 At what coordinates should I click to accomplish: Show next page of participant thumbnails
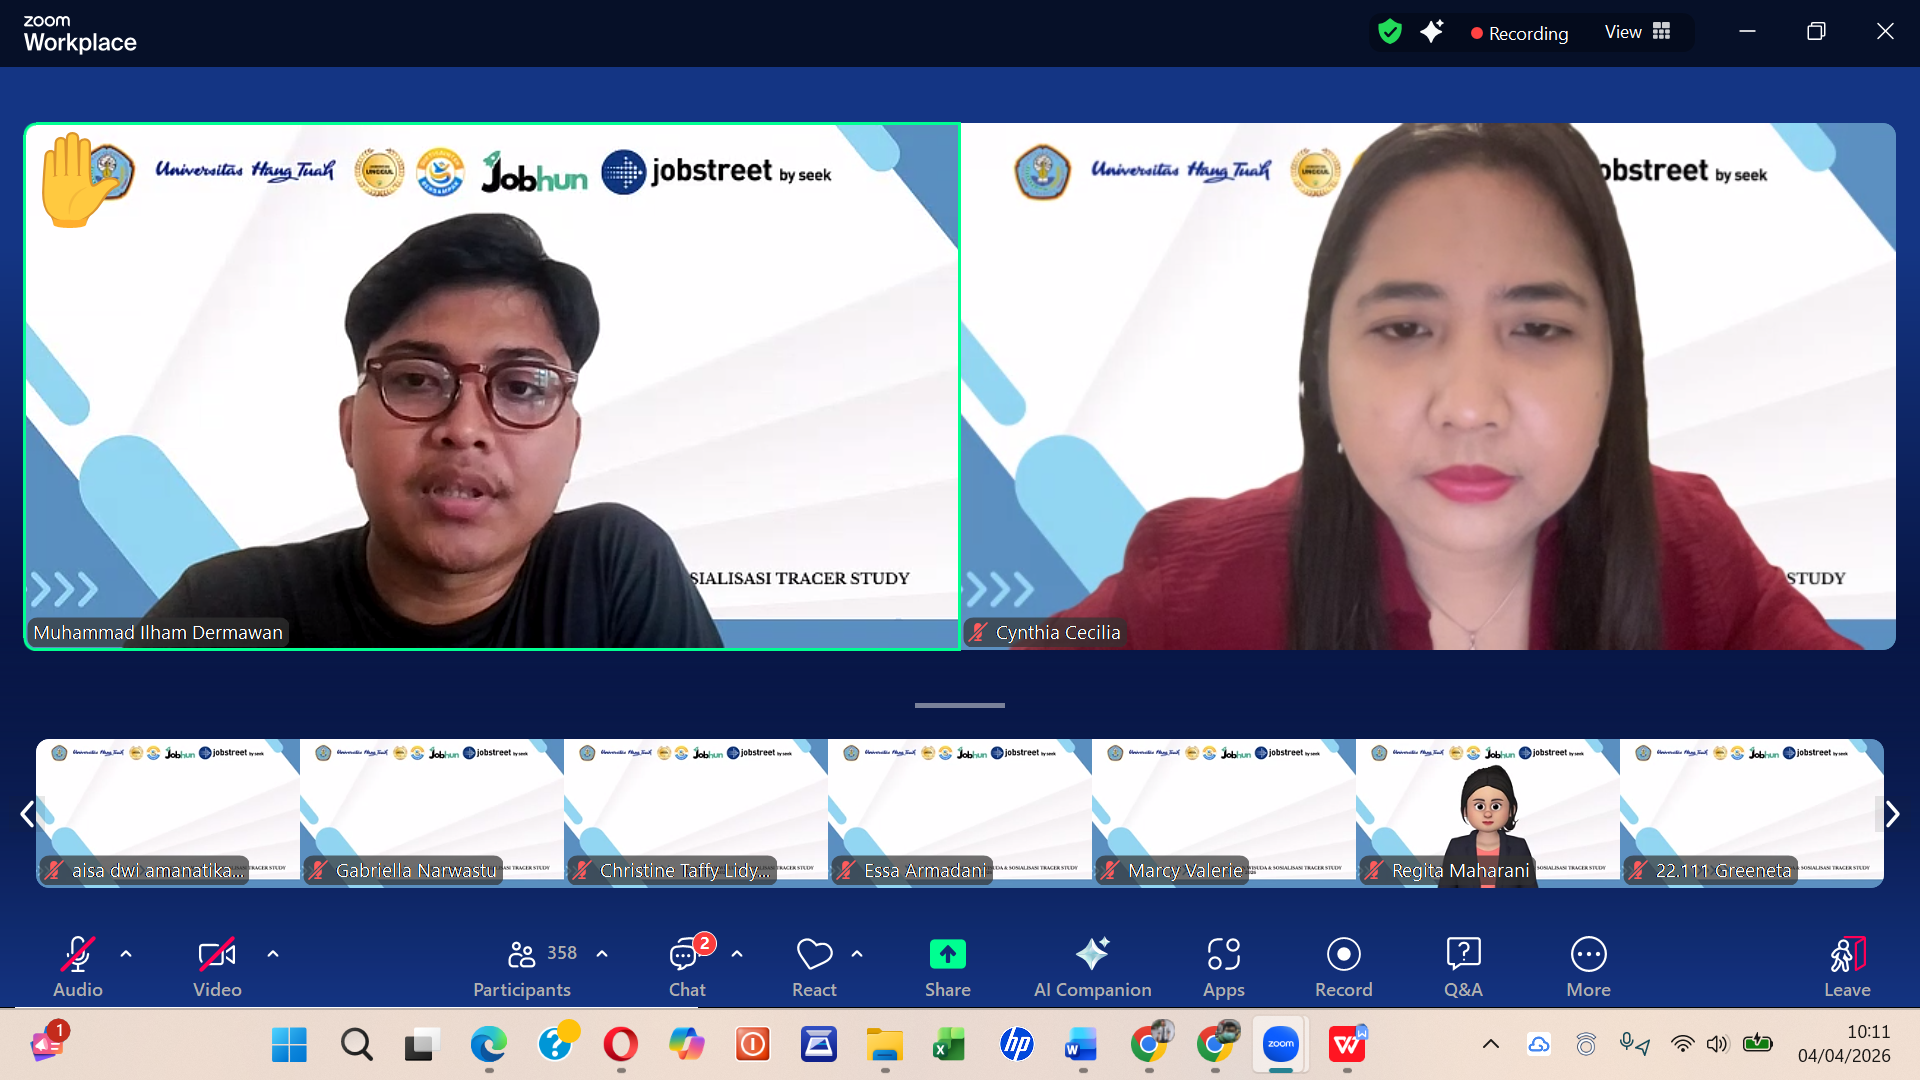(x=1892, y=814)
